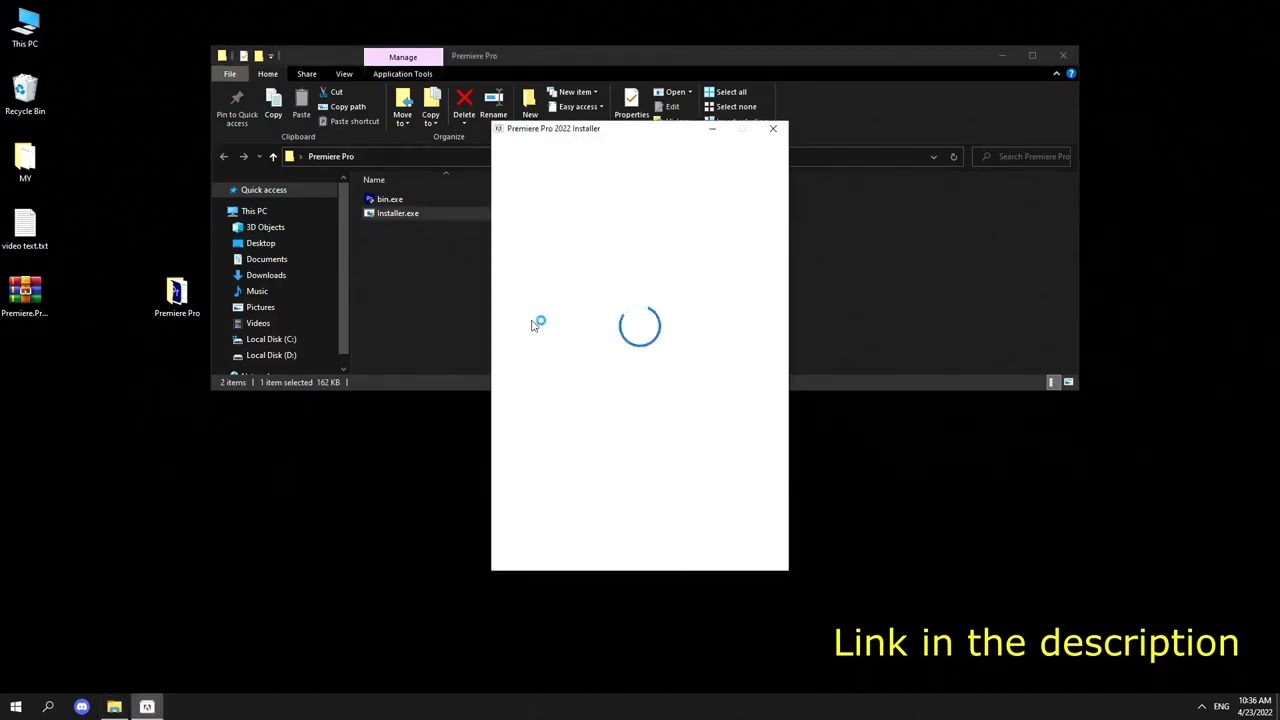Switch to large icons view in status bar

(1068, 382)
